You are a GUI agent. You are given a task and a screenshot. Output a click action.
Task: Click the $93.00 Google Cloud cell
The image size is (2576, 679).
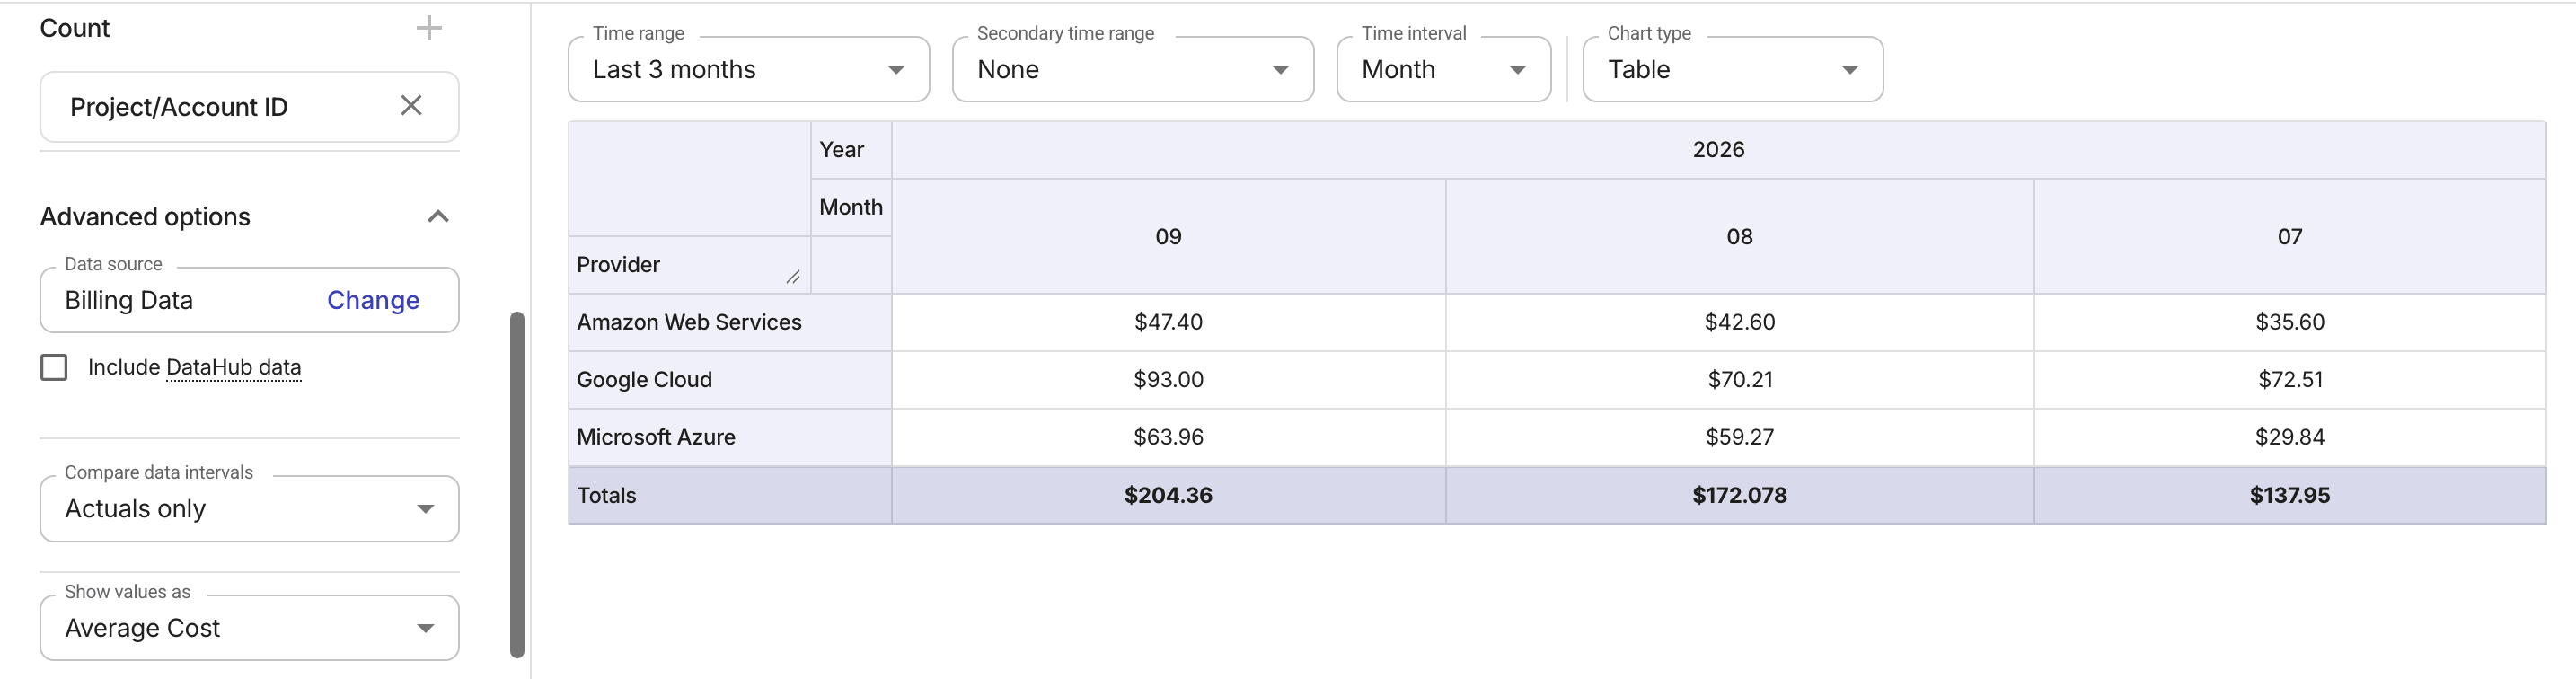click(1168, 380)
